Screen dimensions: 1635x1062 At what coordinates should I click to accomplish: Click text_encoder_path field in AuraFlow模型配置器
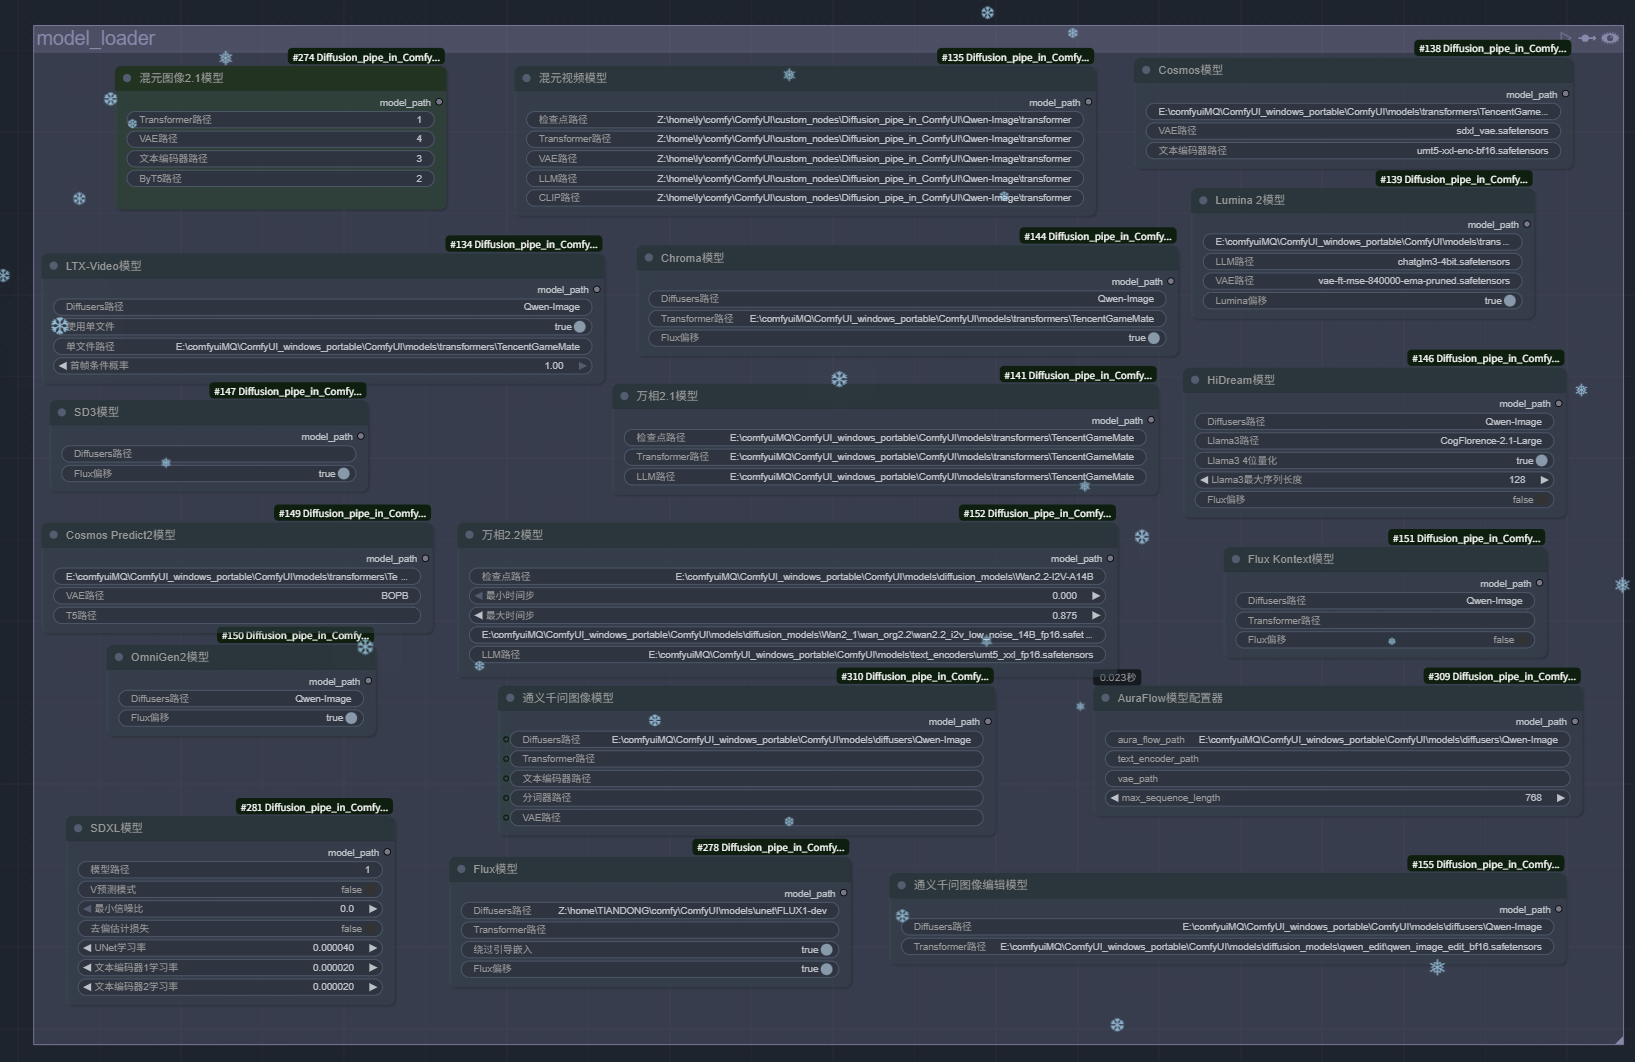(1338, 759)
